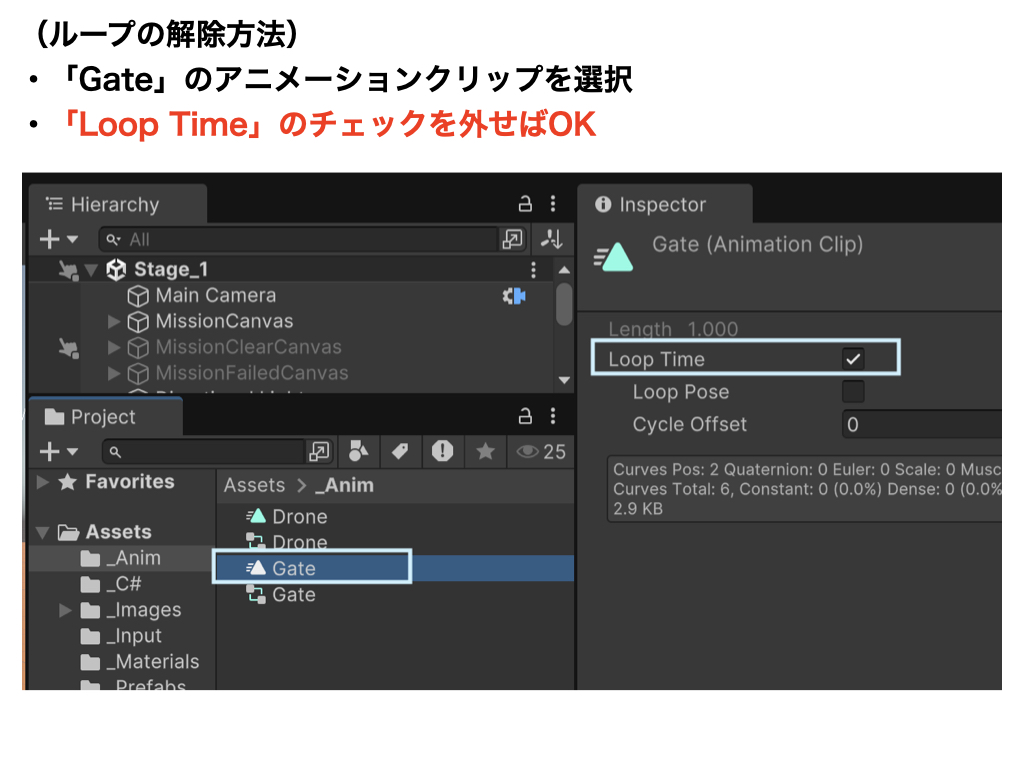This screenshot has height=768, width=1024.
Task: Click the Assets breadcrumb link
Action: (254, 485)
